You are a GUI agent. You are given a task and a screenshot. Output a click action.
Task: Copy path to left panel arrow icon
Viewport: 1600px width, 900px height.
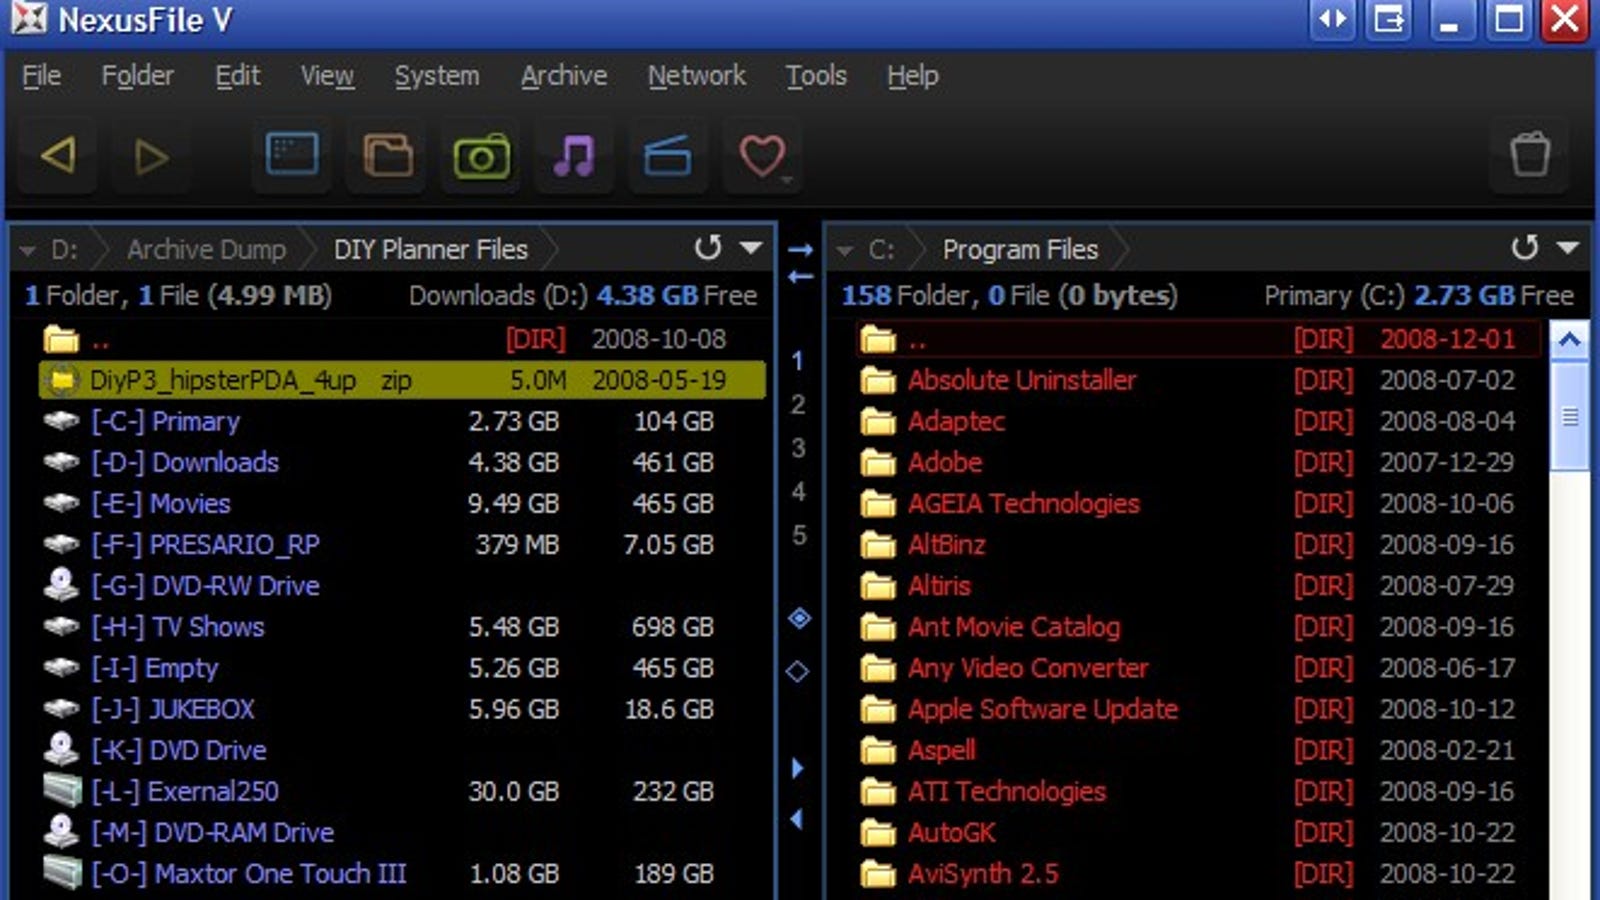[x=800, y=276]
